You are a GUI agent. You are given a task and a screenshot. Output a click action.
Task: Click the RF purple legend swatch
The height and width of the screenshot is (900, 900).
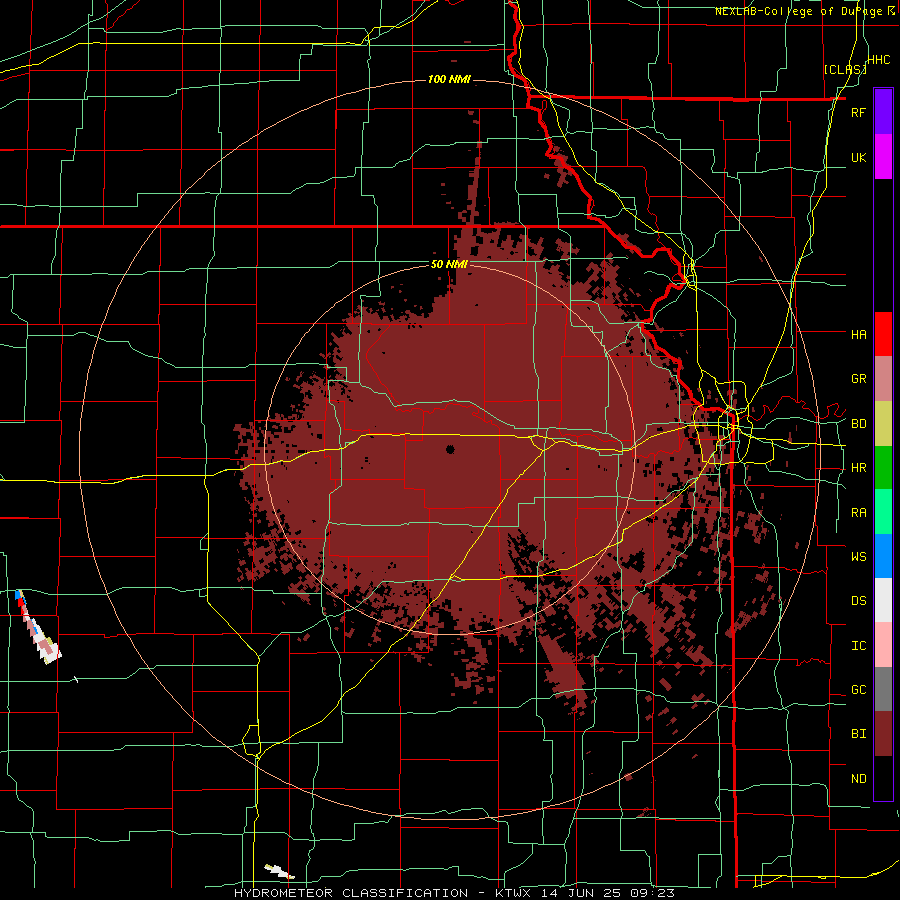[883, 112]
